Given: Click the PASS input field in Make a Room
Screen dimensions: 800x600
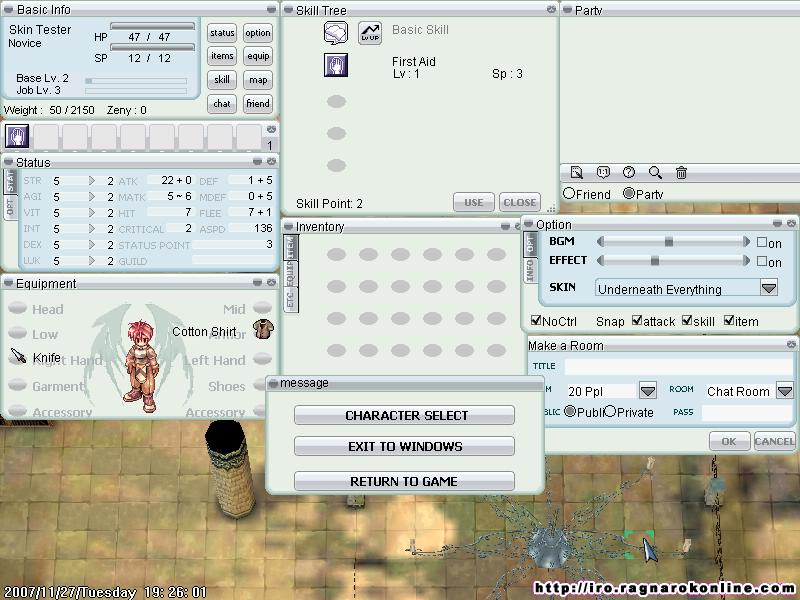Looking at the screenshot, I should [x=747, y=412].
